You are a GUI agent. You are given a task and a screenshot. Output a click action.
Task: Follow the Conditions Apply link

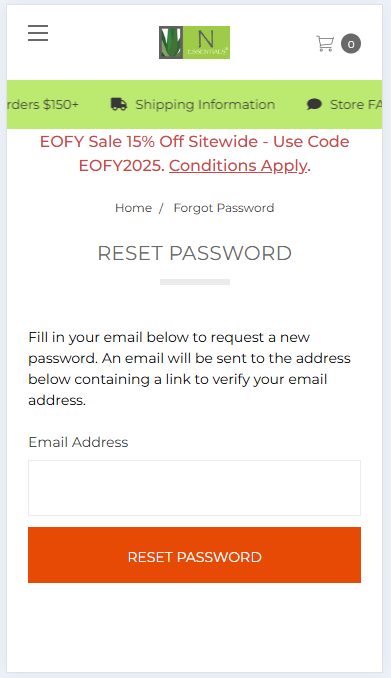click(x=238, y=166)
